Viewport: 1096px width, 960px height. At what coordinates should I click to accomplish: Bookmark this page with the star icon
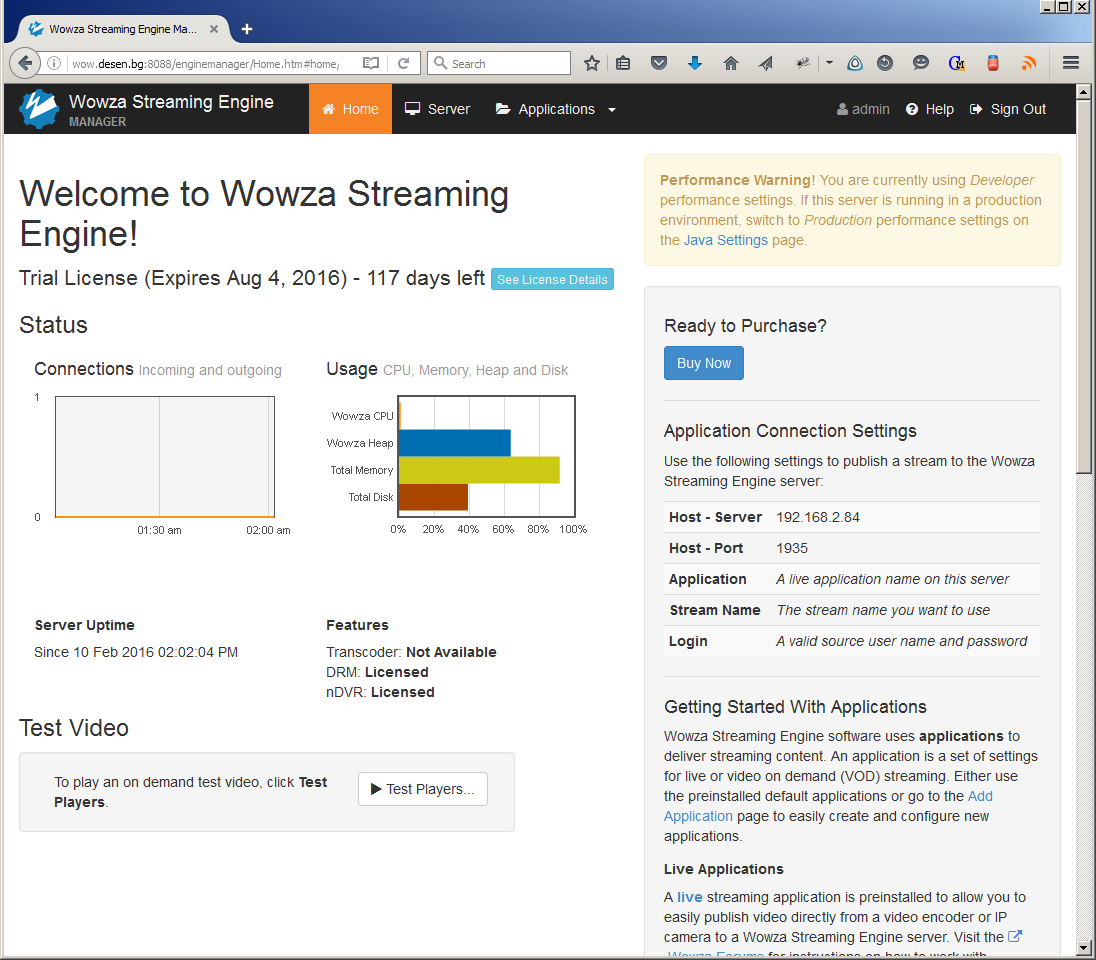(591, 63)
